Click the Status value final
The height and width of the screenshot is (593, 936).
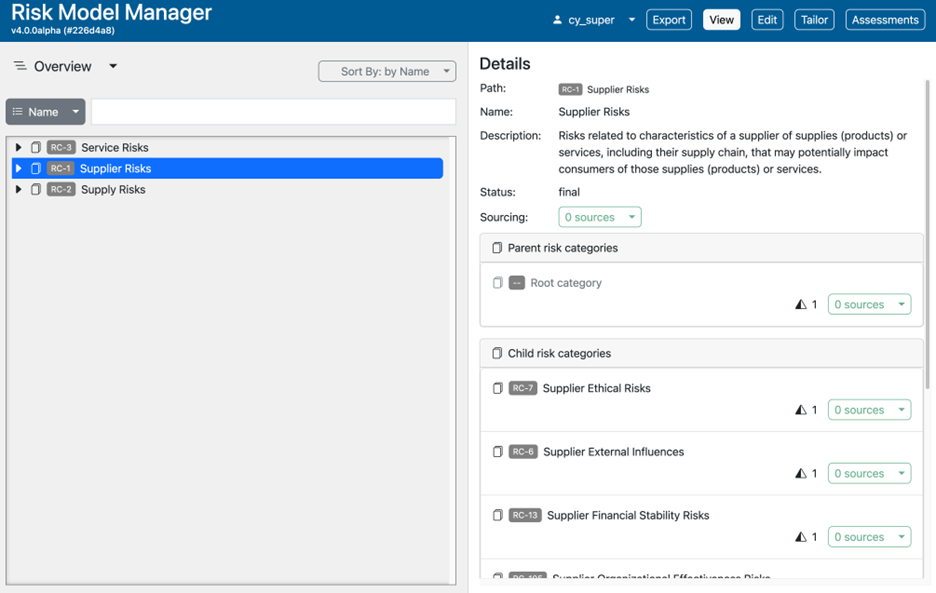click(569, 192)
